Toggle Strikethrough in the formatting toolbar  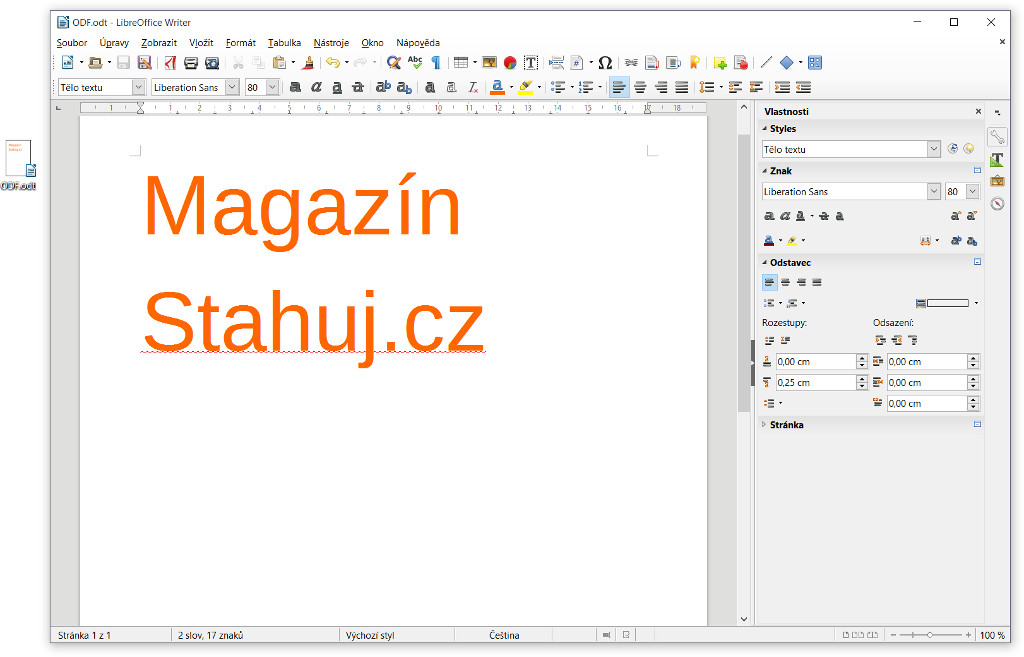coord(358,88)
